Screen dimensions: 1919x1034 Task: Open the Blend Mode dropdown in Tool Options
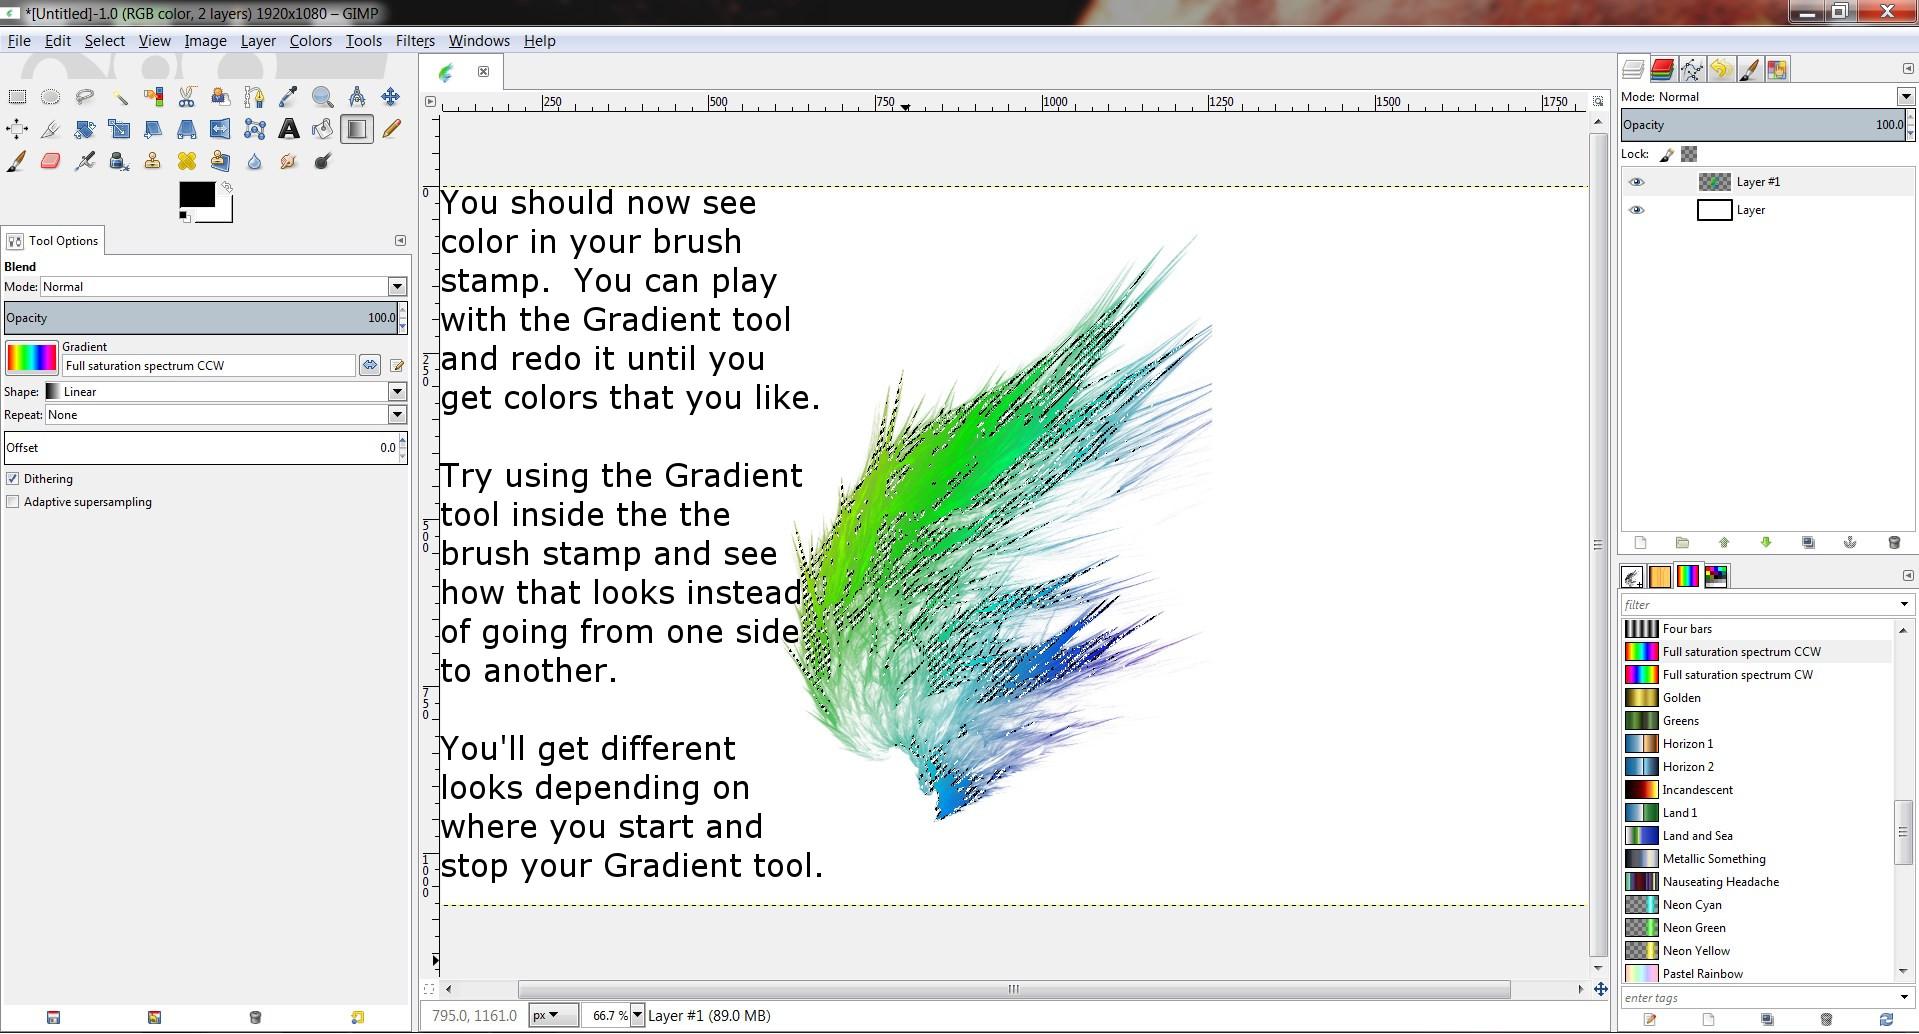(397, 287)
